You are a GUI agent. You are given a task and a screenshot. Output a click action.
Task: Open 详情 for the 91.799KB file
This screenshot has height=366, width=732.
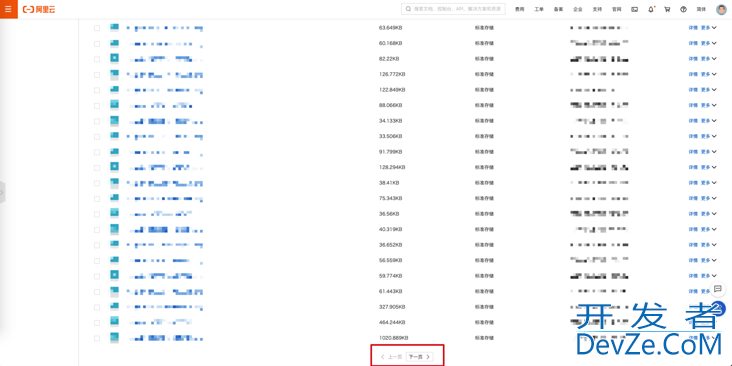pyautogui.click(x=693, y=152)
